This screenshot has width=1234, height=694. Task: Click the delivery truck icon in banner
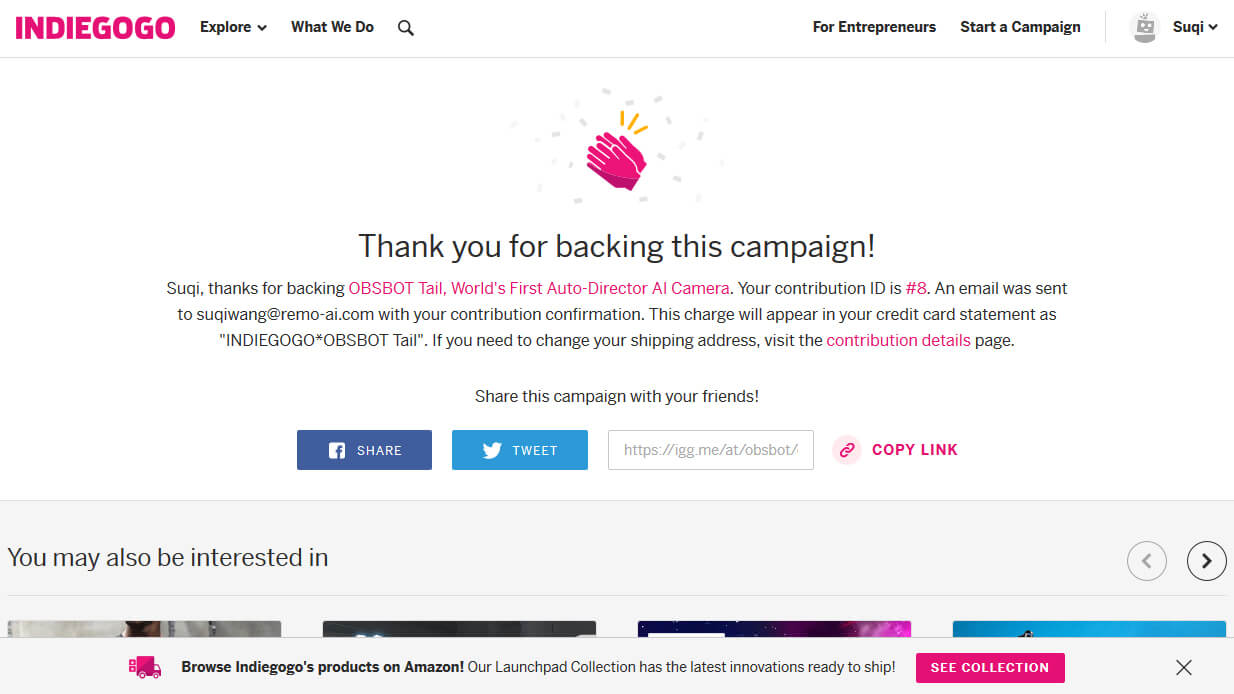tap(145, 667)
